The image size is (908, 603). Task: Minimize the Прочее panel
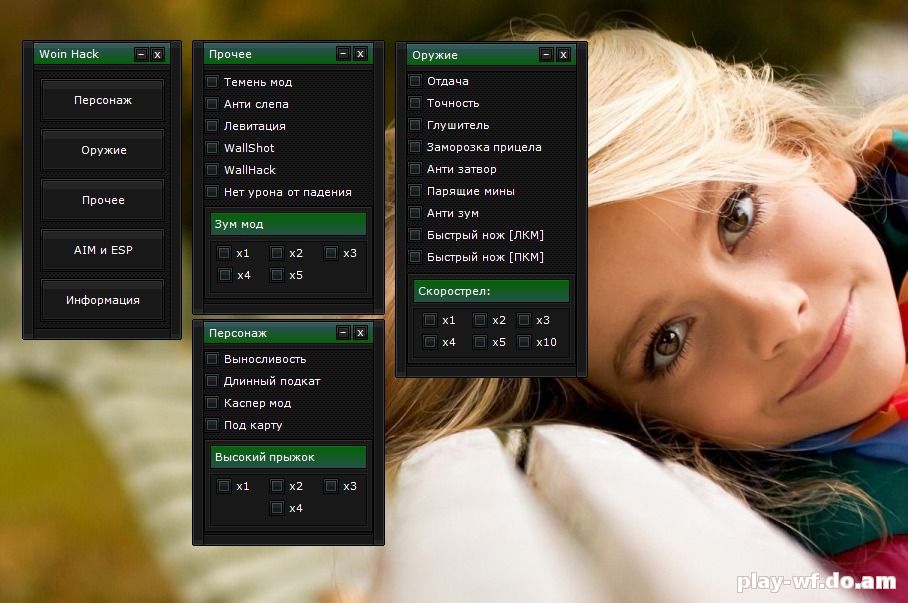click(343, 54)
